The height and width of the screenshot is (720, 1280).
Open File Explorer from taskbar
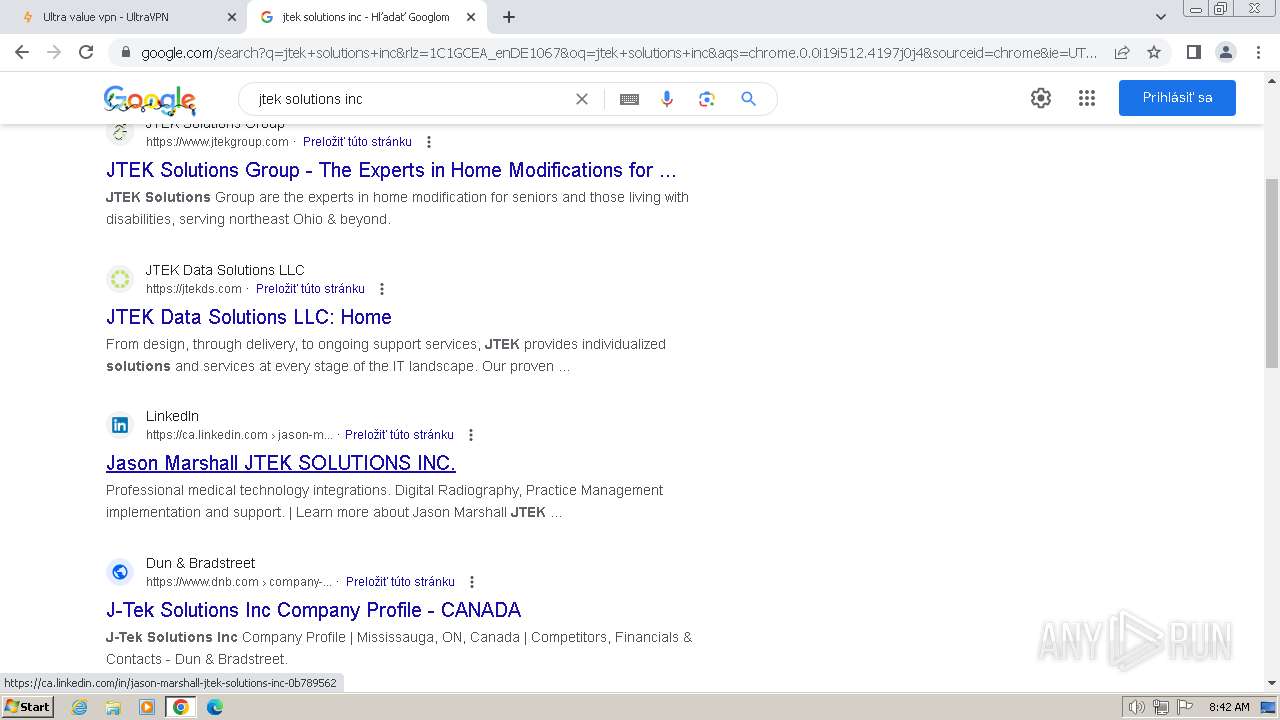113,707
